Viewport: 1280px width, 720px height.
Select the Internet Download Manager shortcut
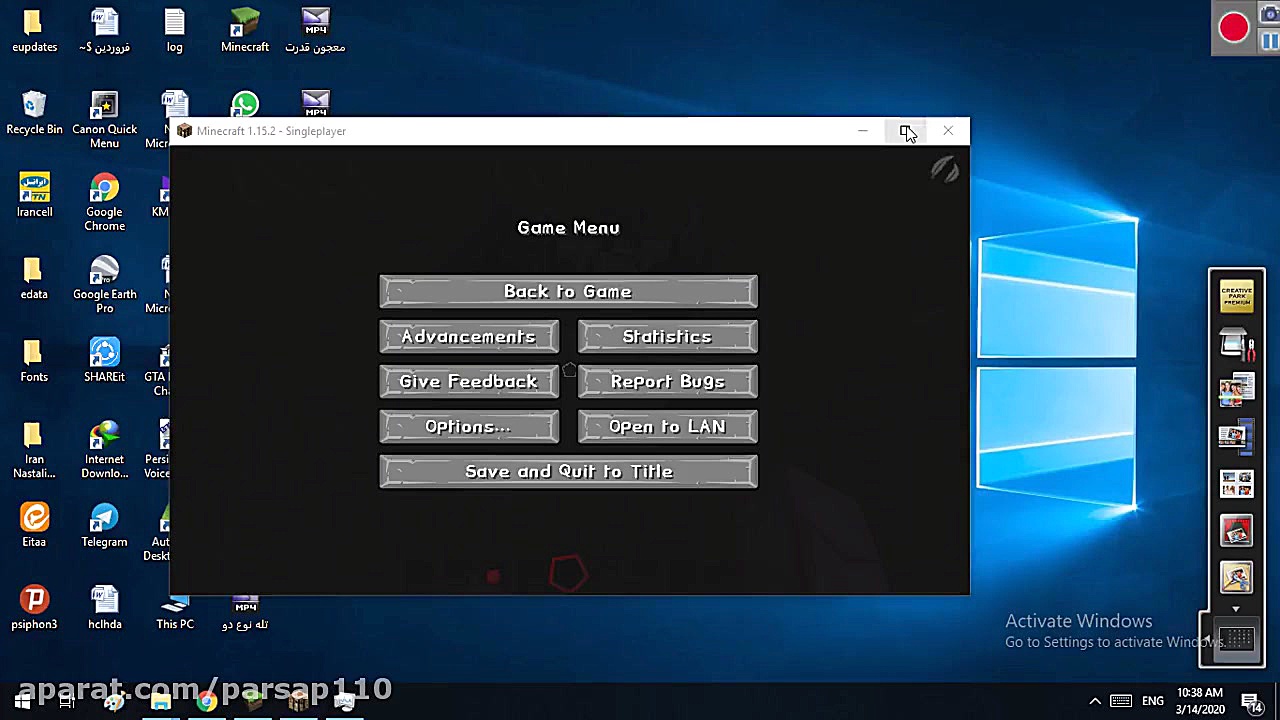(x=104, y=450)
